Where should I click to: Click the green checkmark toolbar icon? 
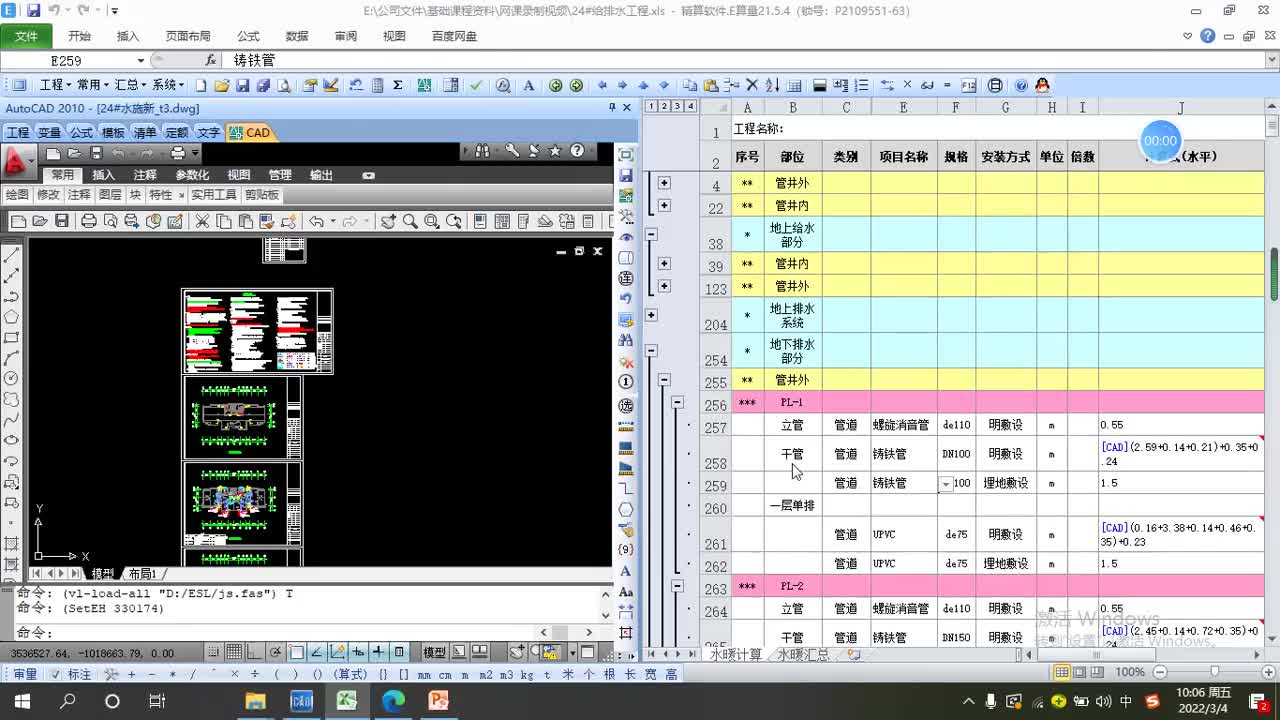tap(476, 85)
